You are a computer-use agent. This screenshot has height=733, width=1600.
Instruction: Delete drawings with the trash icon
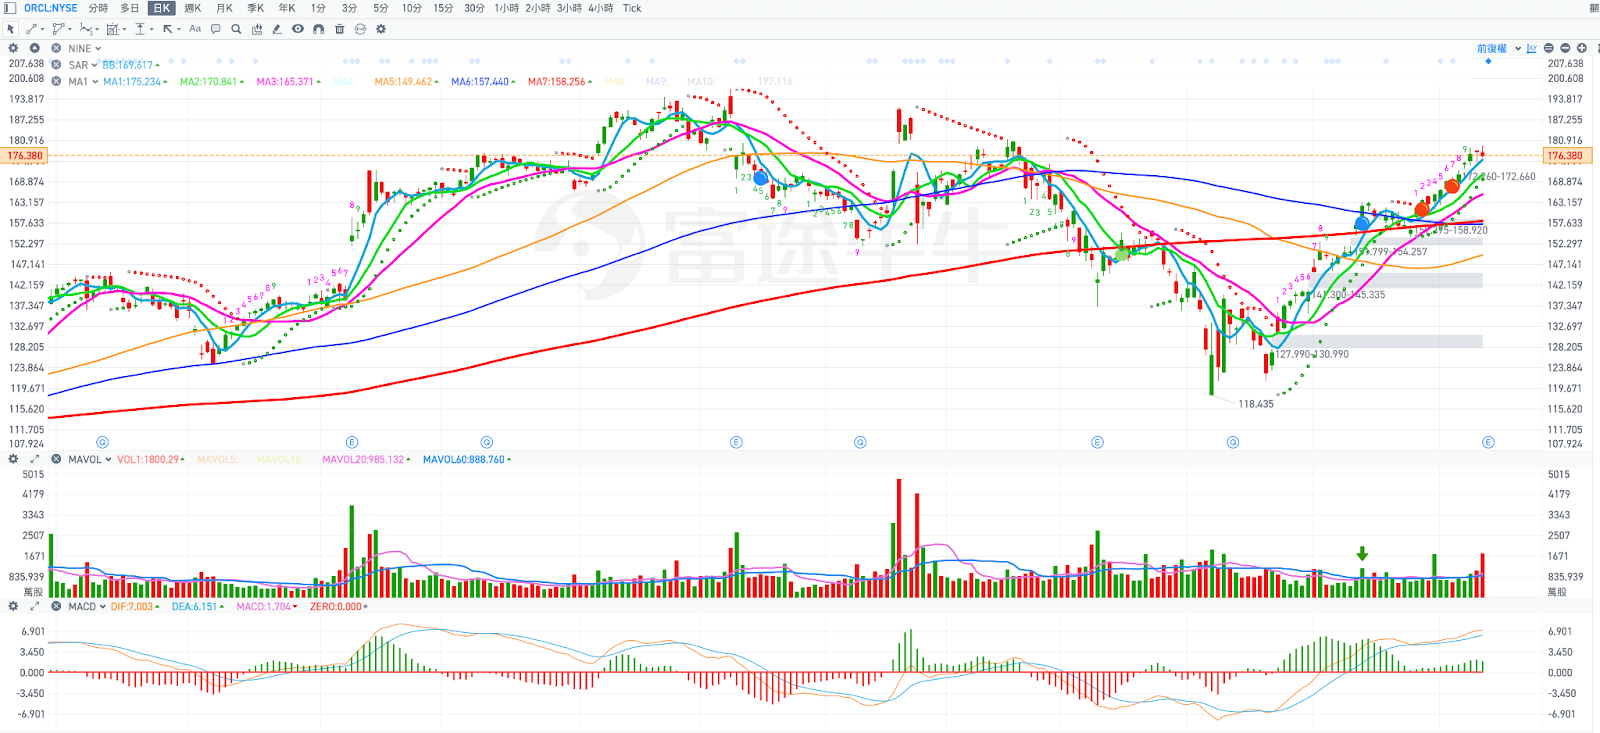[x=339, y=29]
